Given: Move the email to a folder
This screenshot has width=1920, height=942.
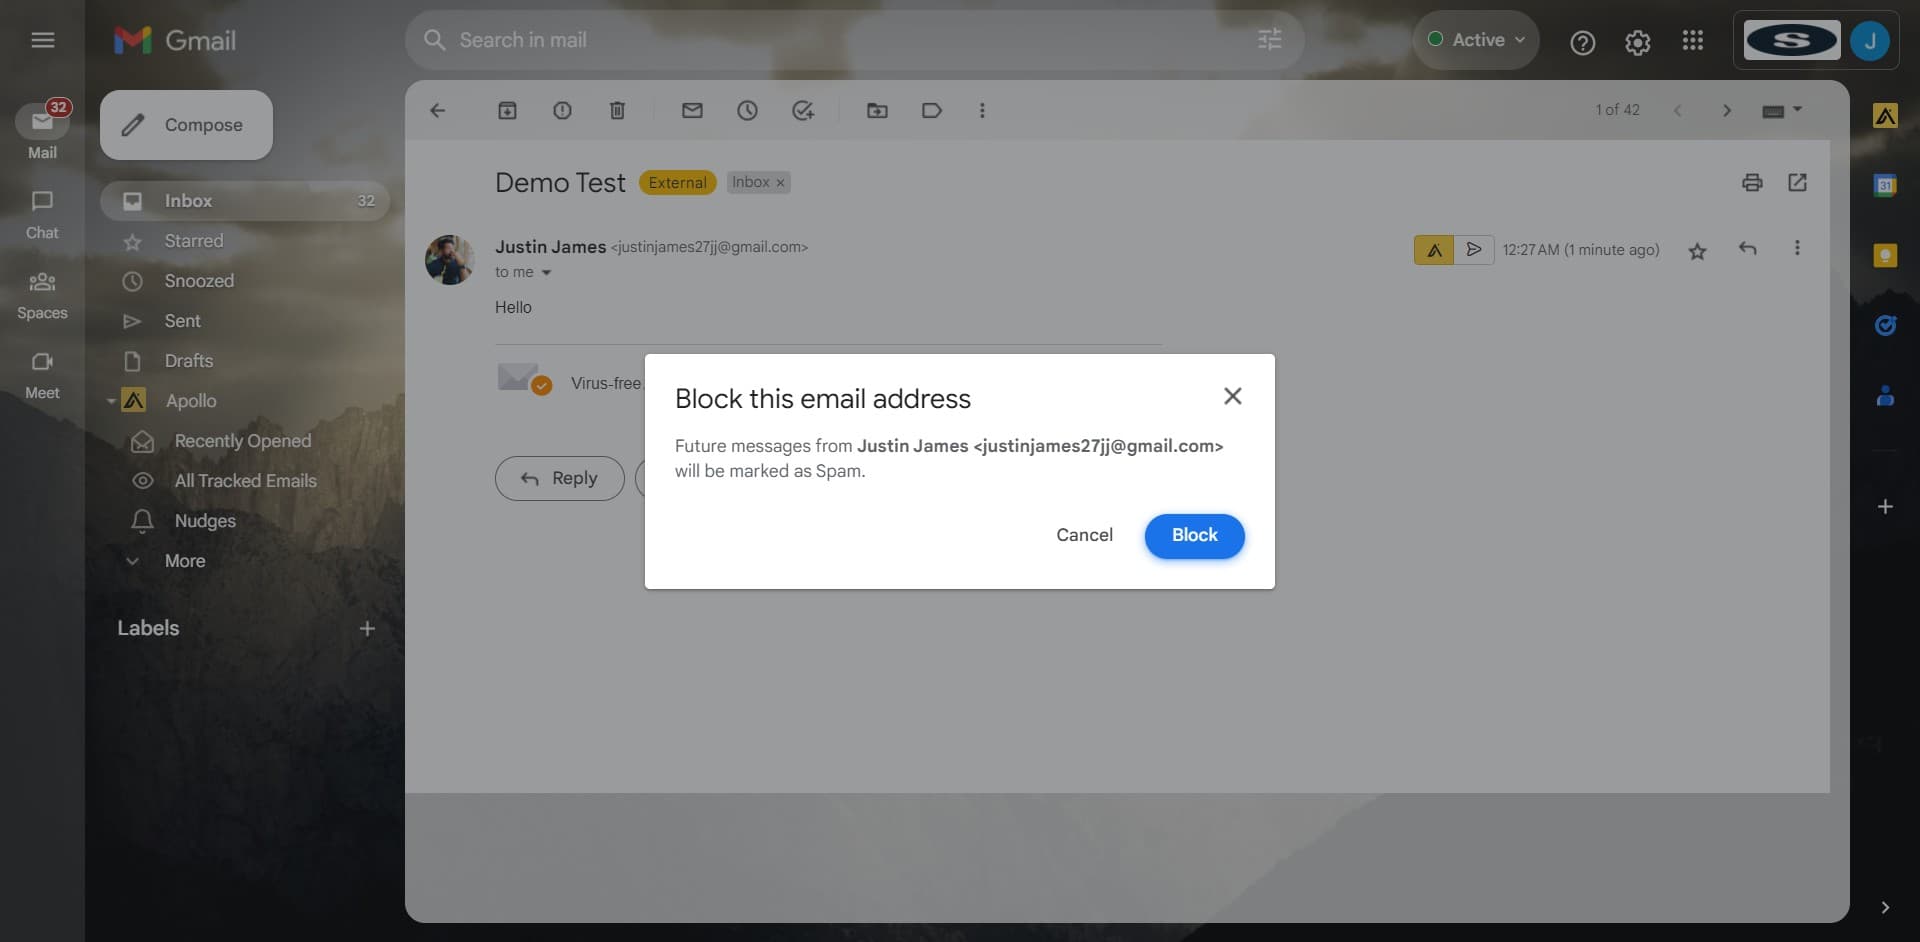Looking at the screenshot, I should tap(877, 110).
